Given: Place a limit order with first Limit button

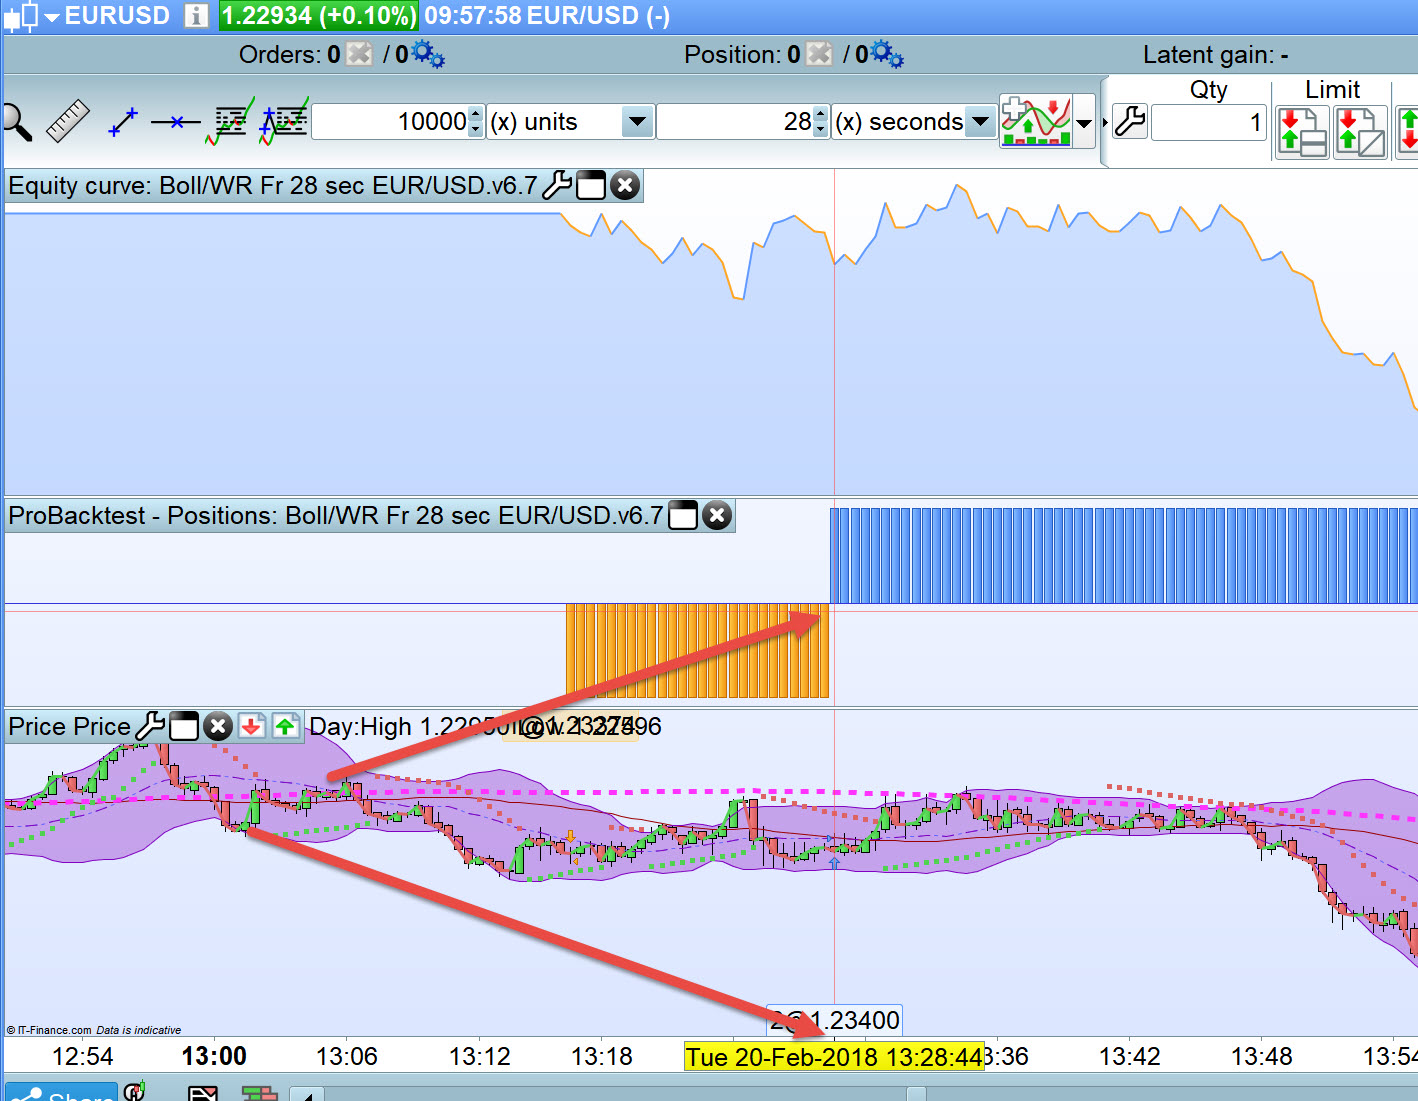Looking at the screenshot, I should 1302,132.
